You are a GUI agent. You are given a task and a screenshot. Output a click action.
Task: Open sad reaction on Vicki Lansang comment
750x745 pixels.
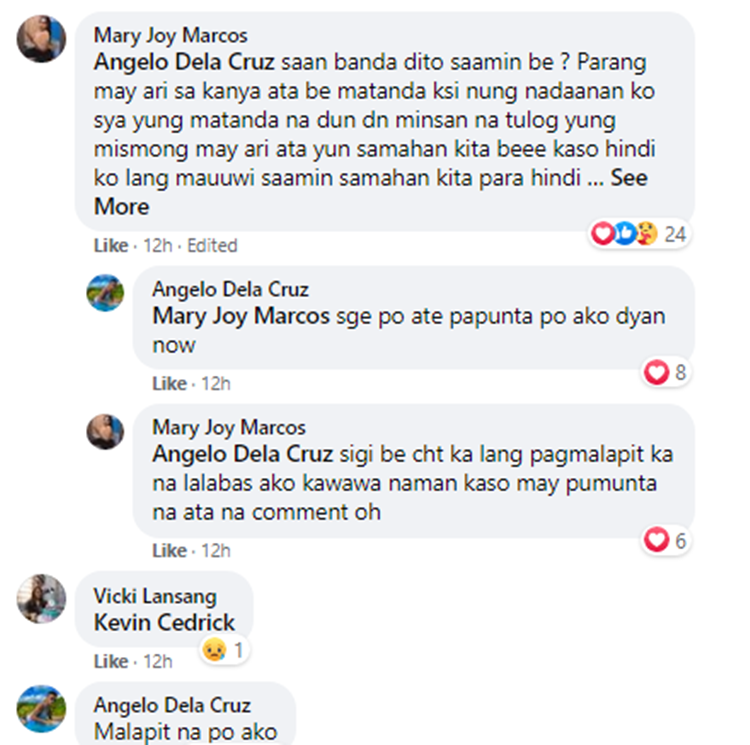225,650
